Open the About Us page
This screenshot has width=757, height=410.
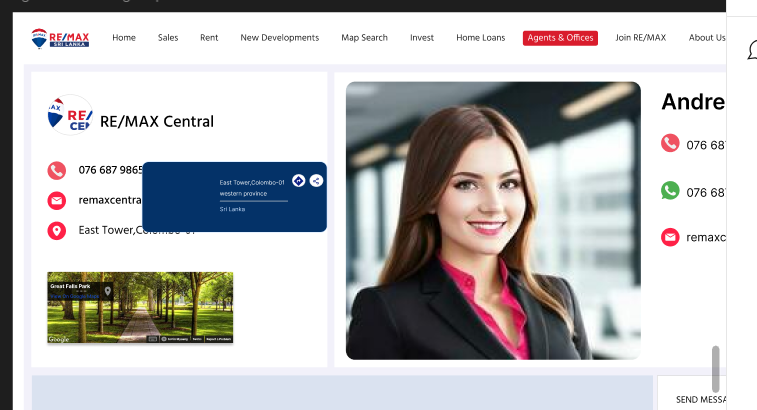pyautogui.click(x=707, y=38)
